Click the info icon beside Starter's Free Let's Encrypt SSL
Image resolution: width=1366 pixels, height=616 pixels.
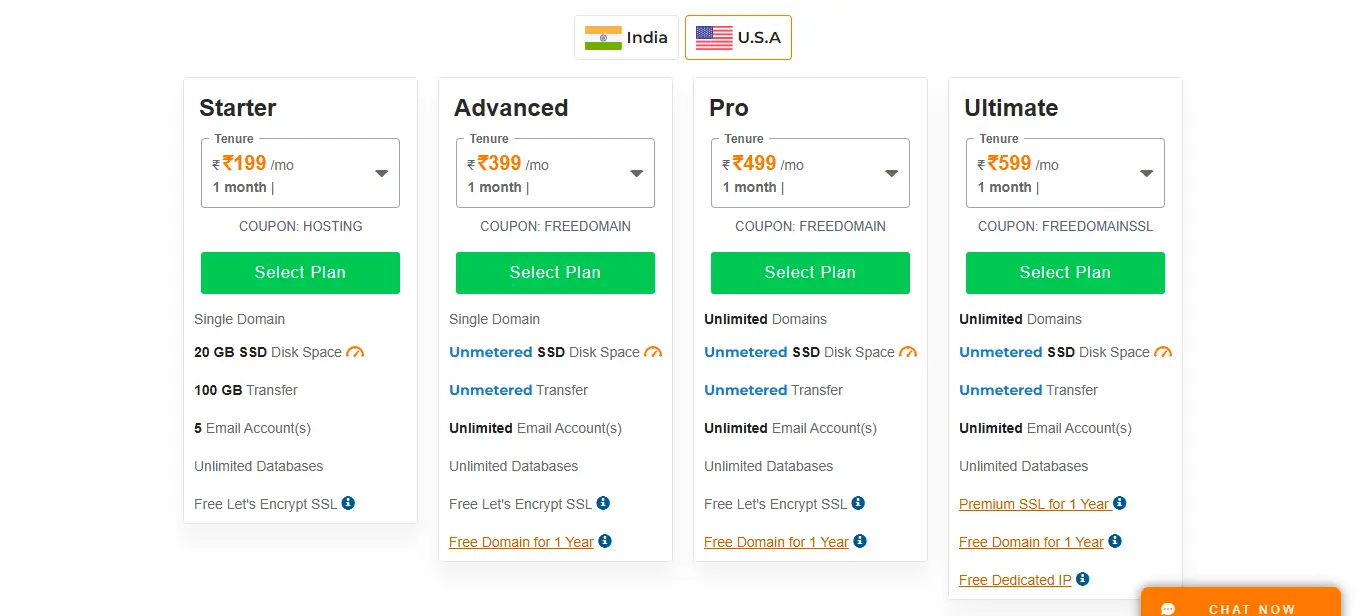click(x=346, y=503)
